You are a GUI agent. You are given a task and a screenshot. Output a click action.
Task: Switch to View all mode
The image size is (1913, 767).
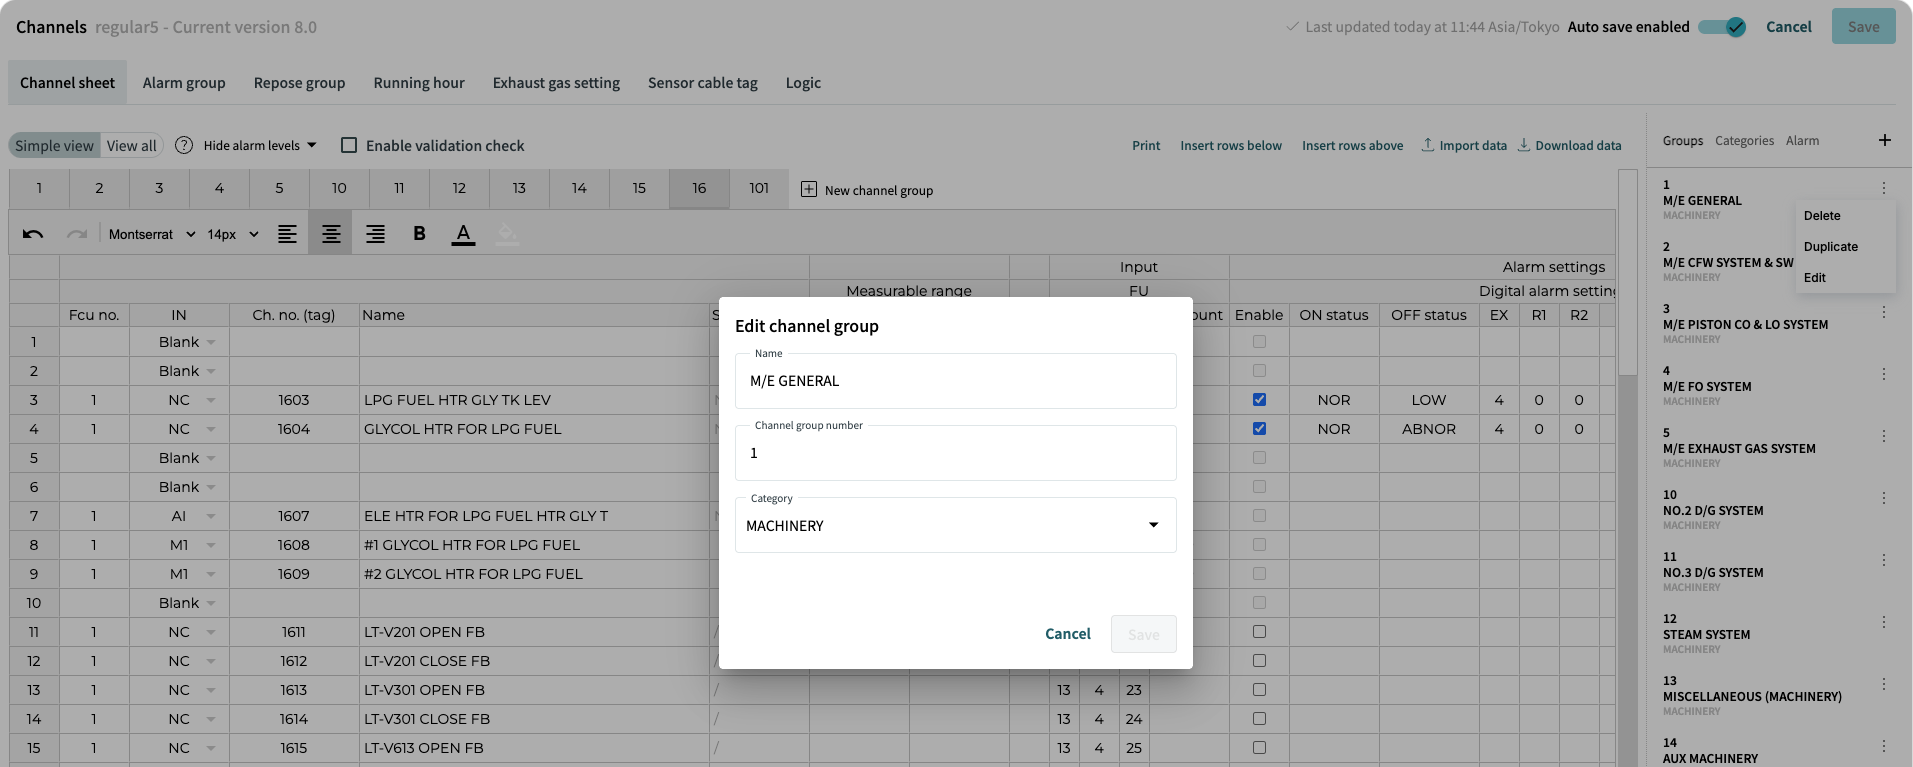(132, 145)
